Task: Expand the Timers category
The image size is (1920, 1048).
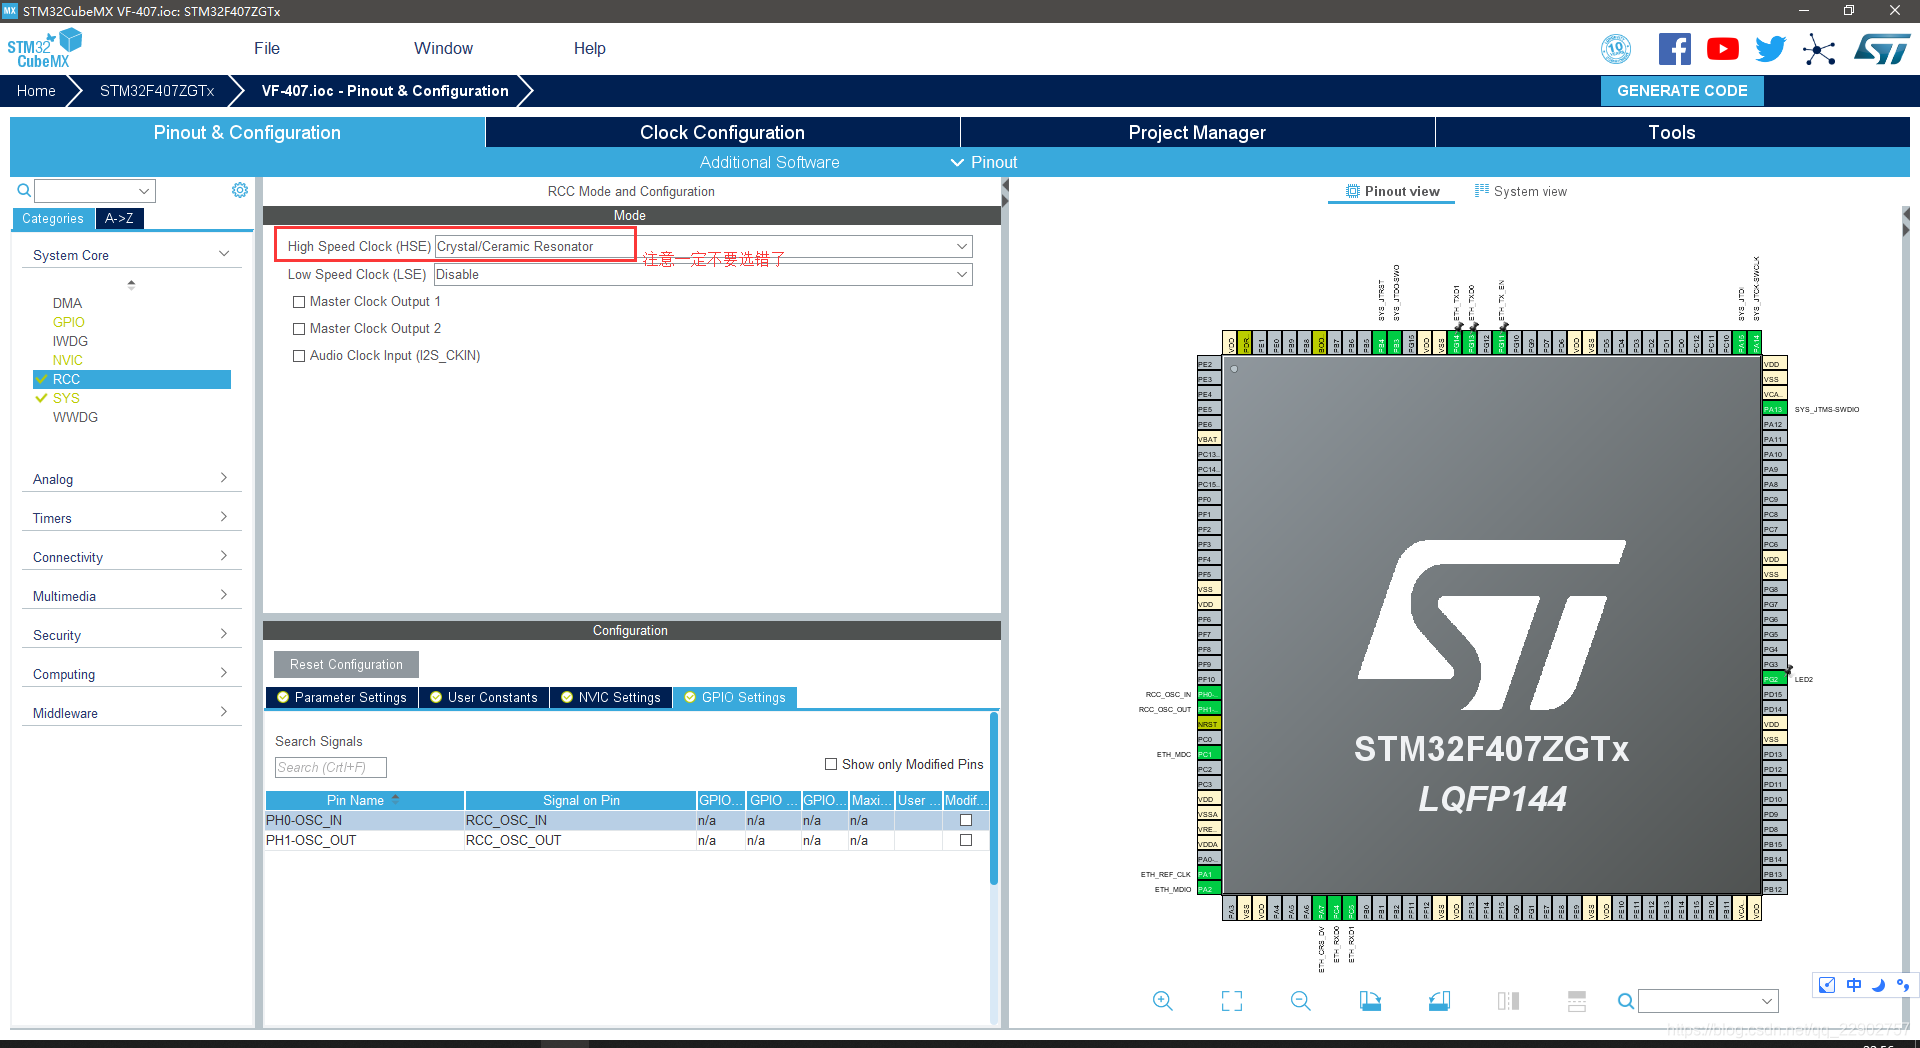Action: (x=131, y=518)
